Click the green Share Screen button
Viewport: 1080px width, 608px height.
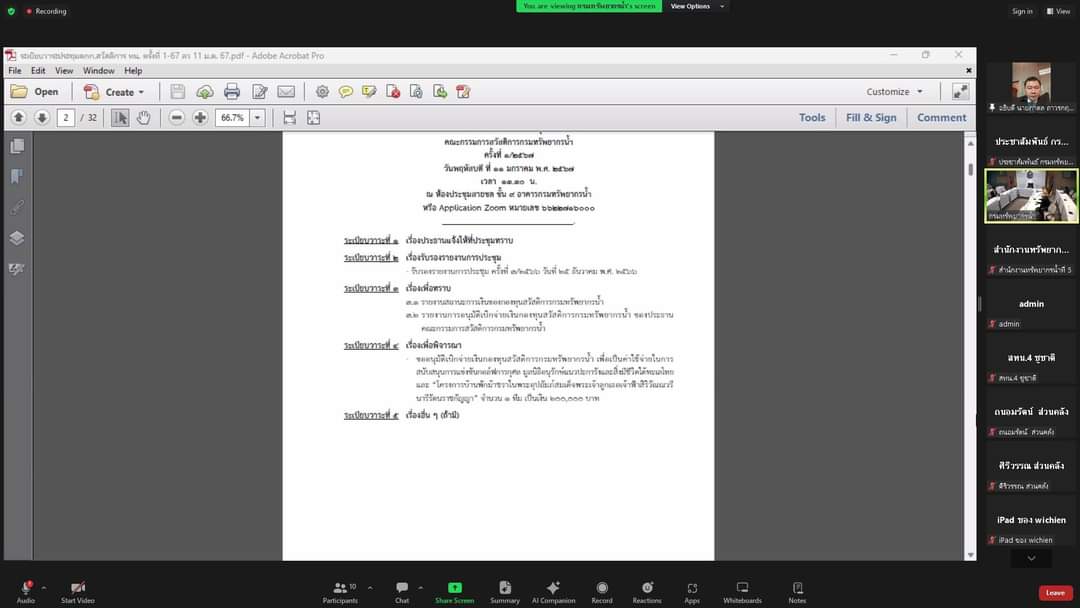[x=455, y=591]
